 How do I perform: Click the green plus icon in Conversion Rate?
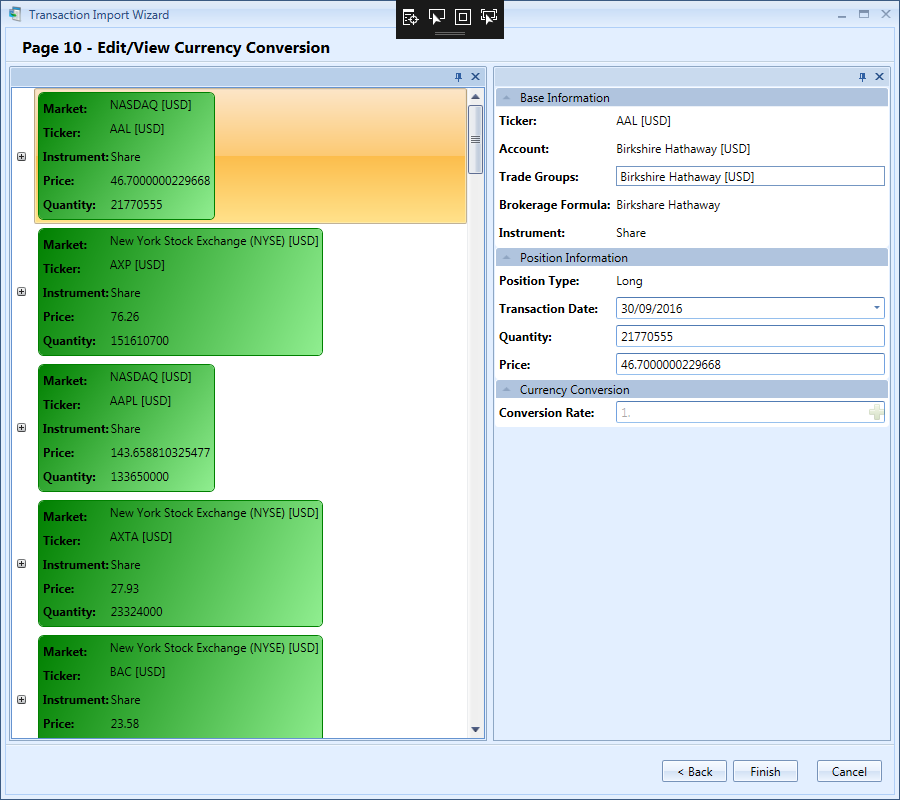[876, 412]
